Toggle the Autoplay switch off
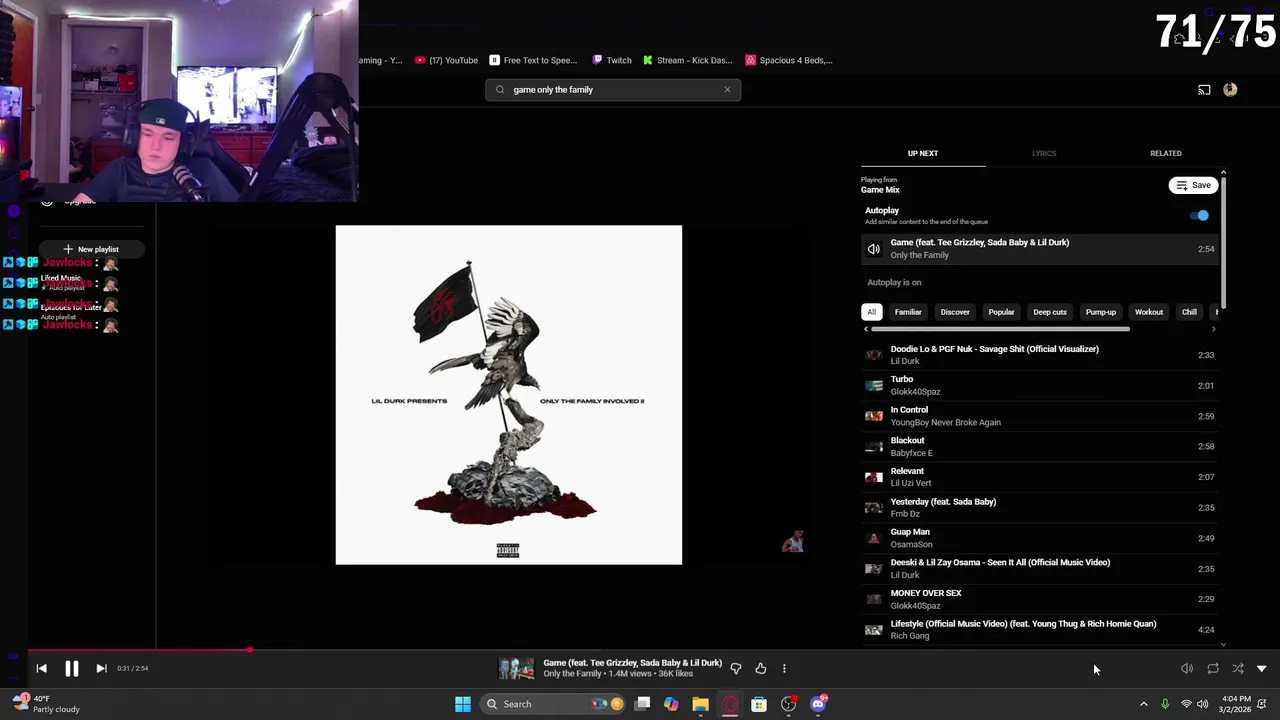Image resolution: width=1280 pixels, height=720 pixels. click(1199, 215)
